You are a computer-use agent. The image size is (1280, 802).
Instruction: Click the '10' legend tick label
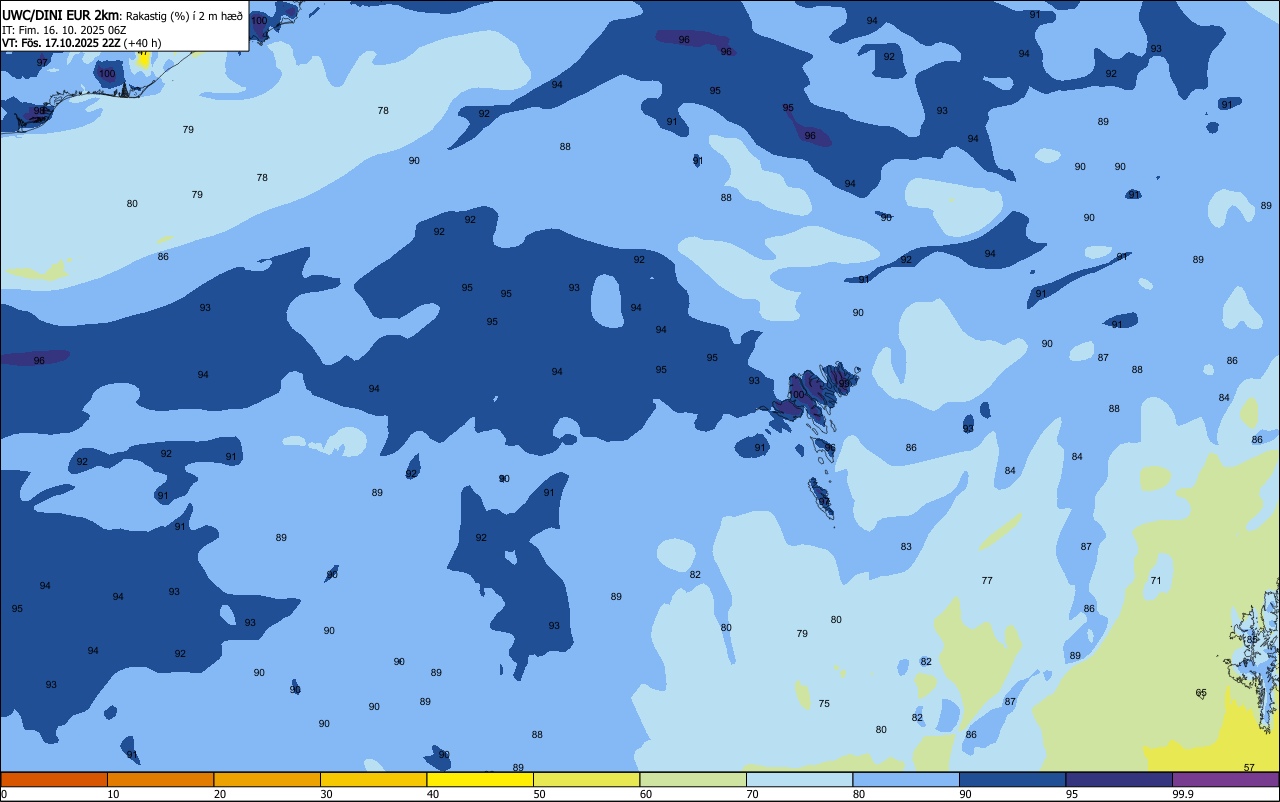coord(113,794)
